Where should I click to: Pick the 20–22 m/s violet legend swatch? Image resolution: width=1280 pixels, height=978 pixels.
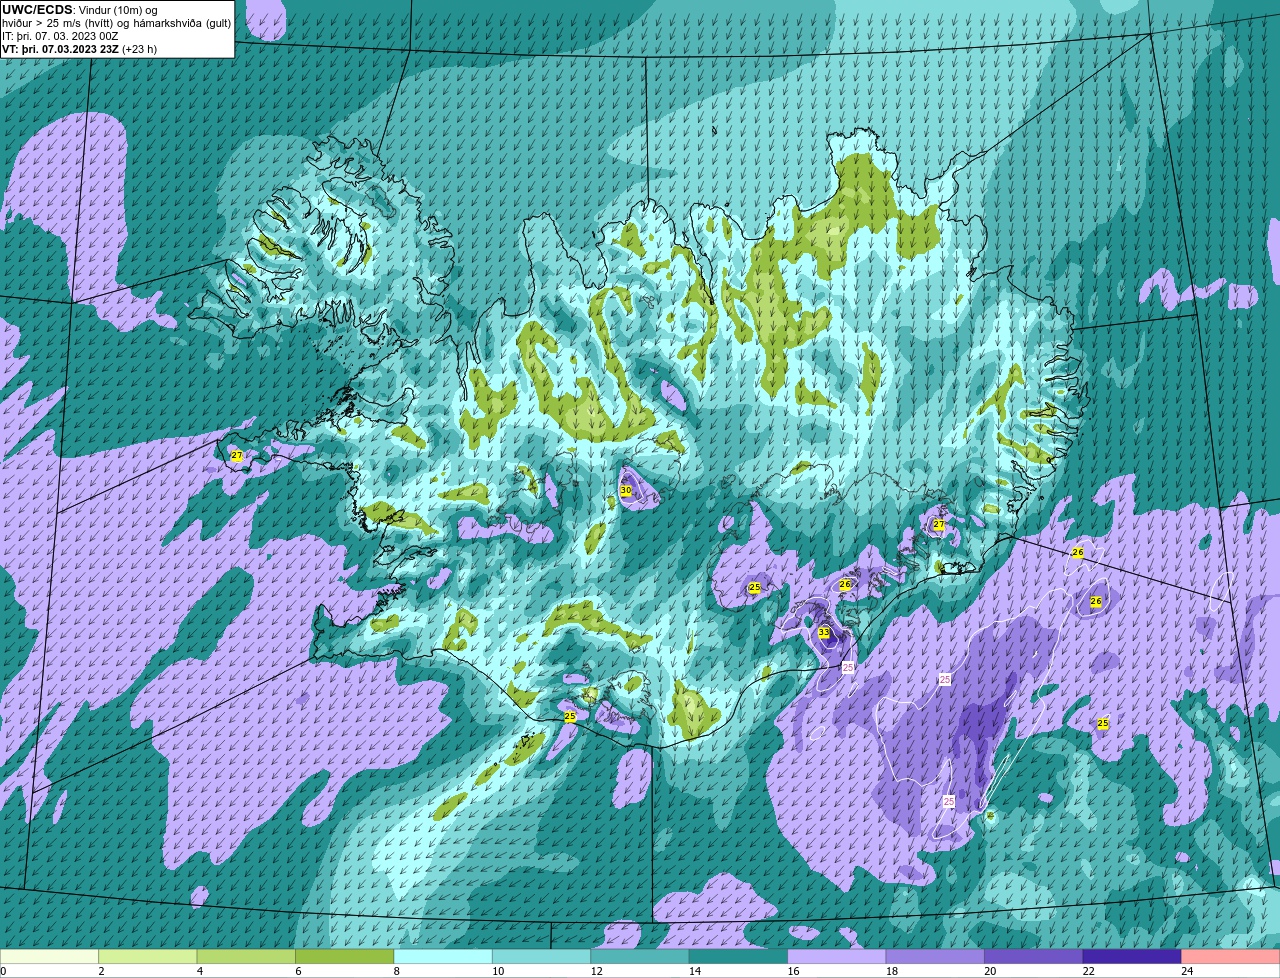(1034, 957)
